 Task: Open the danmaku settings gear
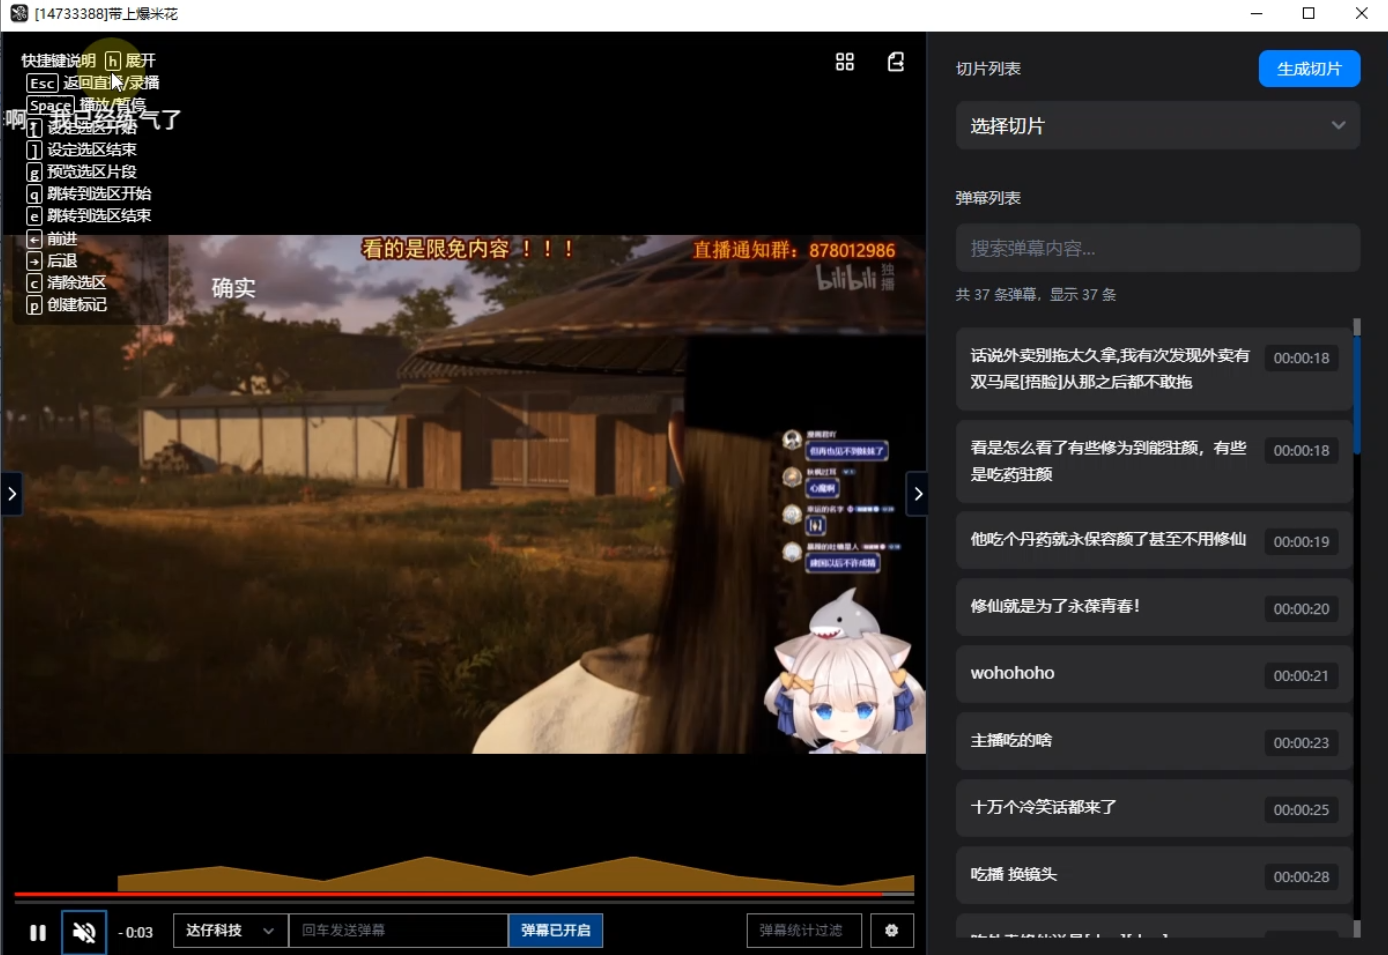point(892,931)
